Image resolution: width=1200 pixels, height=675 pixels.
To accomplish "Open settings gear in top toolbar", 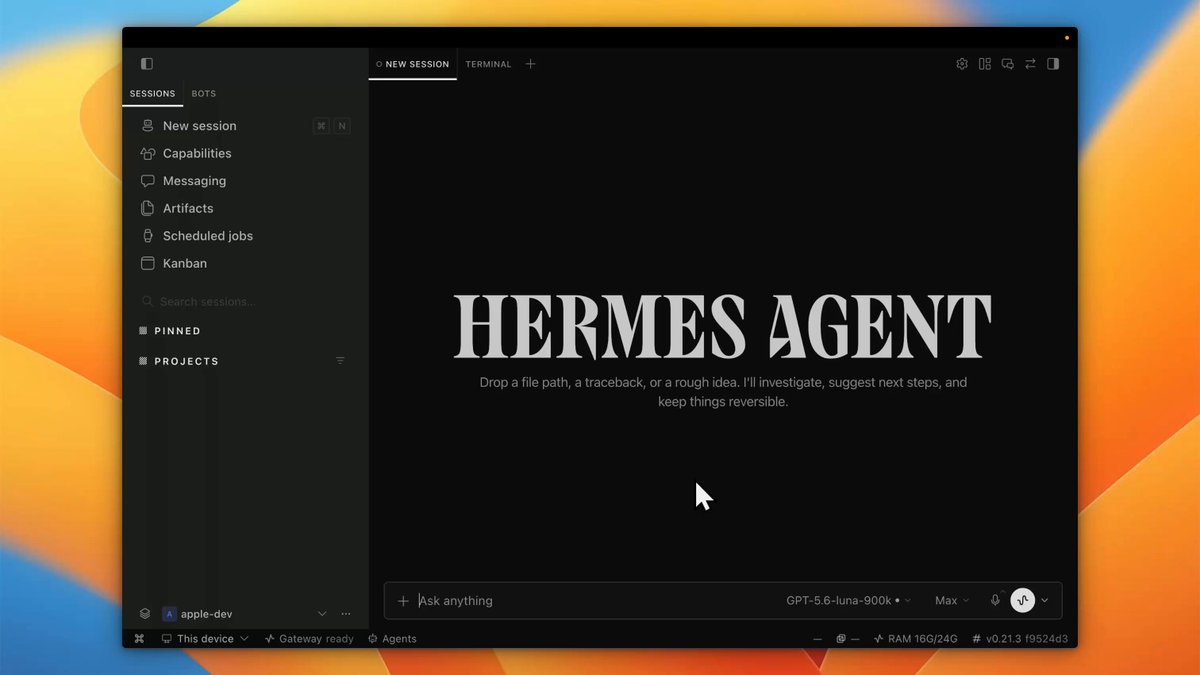I will pyautogui.click(x=962, y=64).
